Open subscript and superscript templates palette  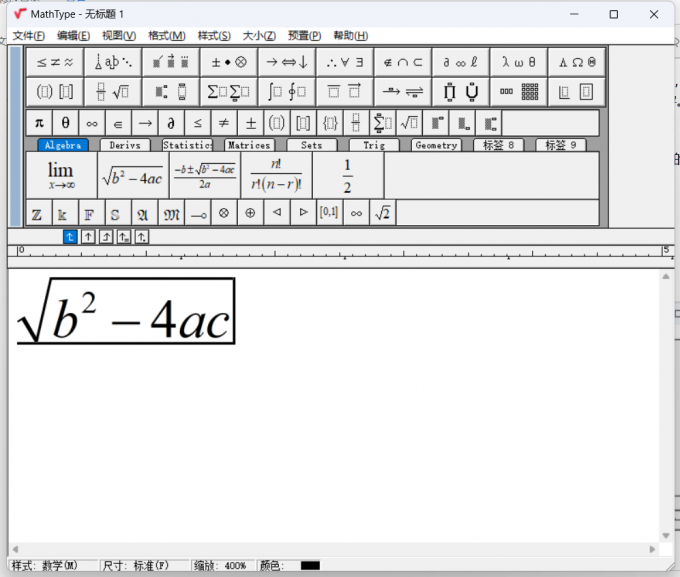click(171, 92)
